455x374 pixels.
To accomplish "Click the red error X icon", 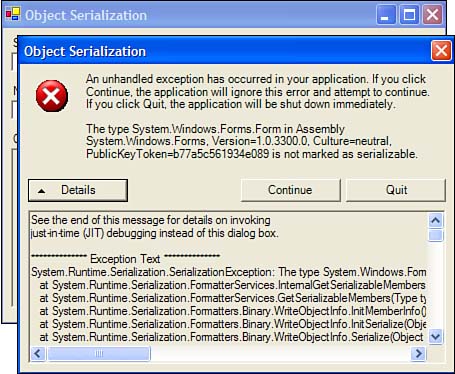I will pyautogui.click(x=52, y=96).
